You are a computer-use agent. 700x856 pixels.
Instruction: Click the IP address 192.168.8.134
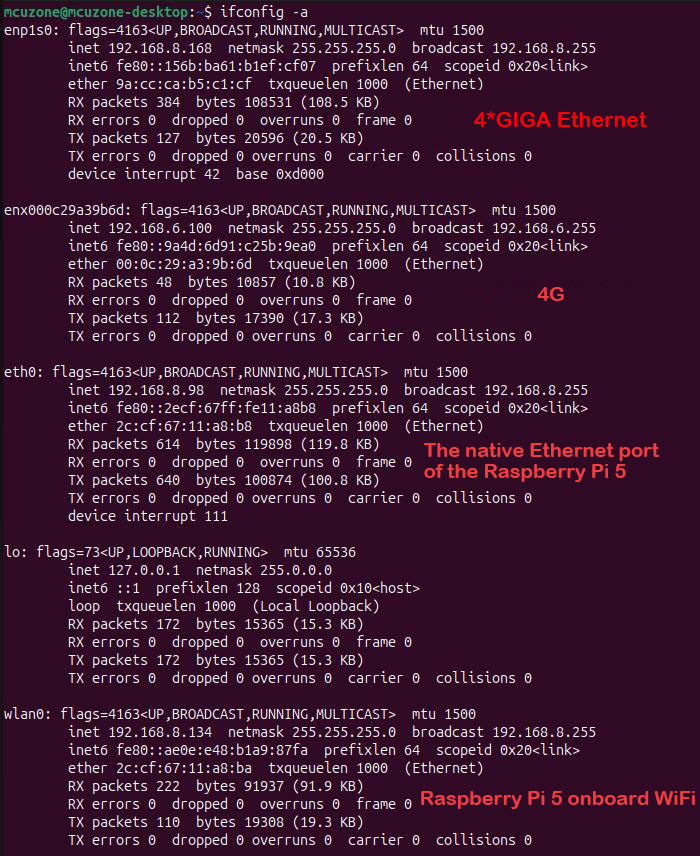(160, 732)
